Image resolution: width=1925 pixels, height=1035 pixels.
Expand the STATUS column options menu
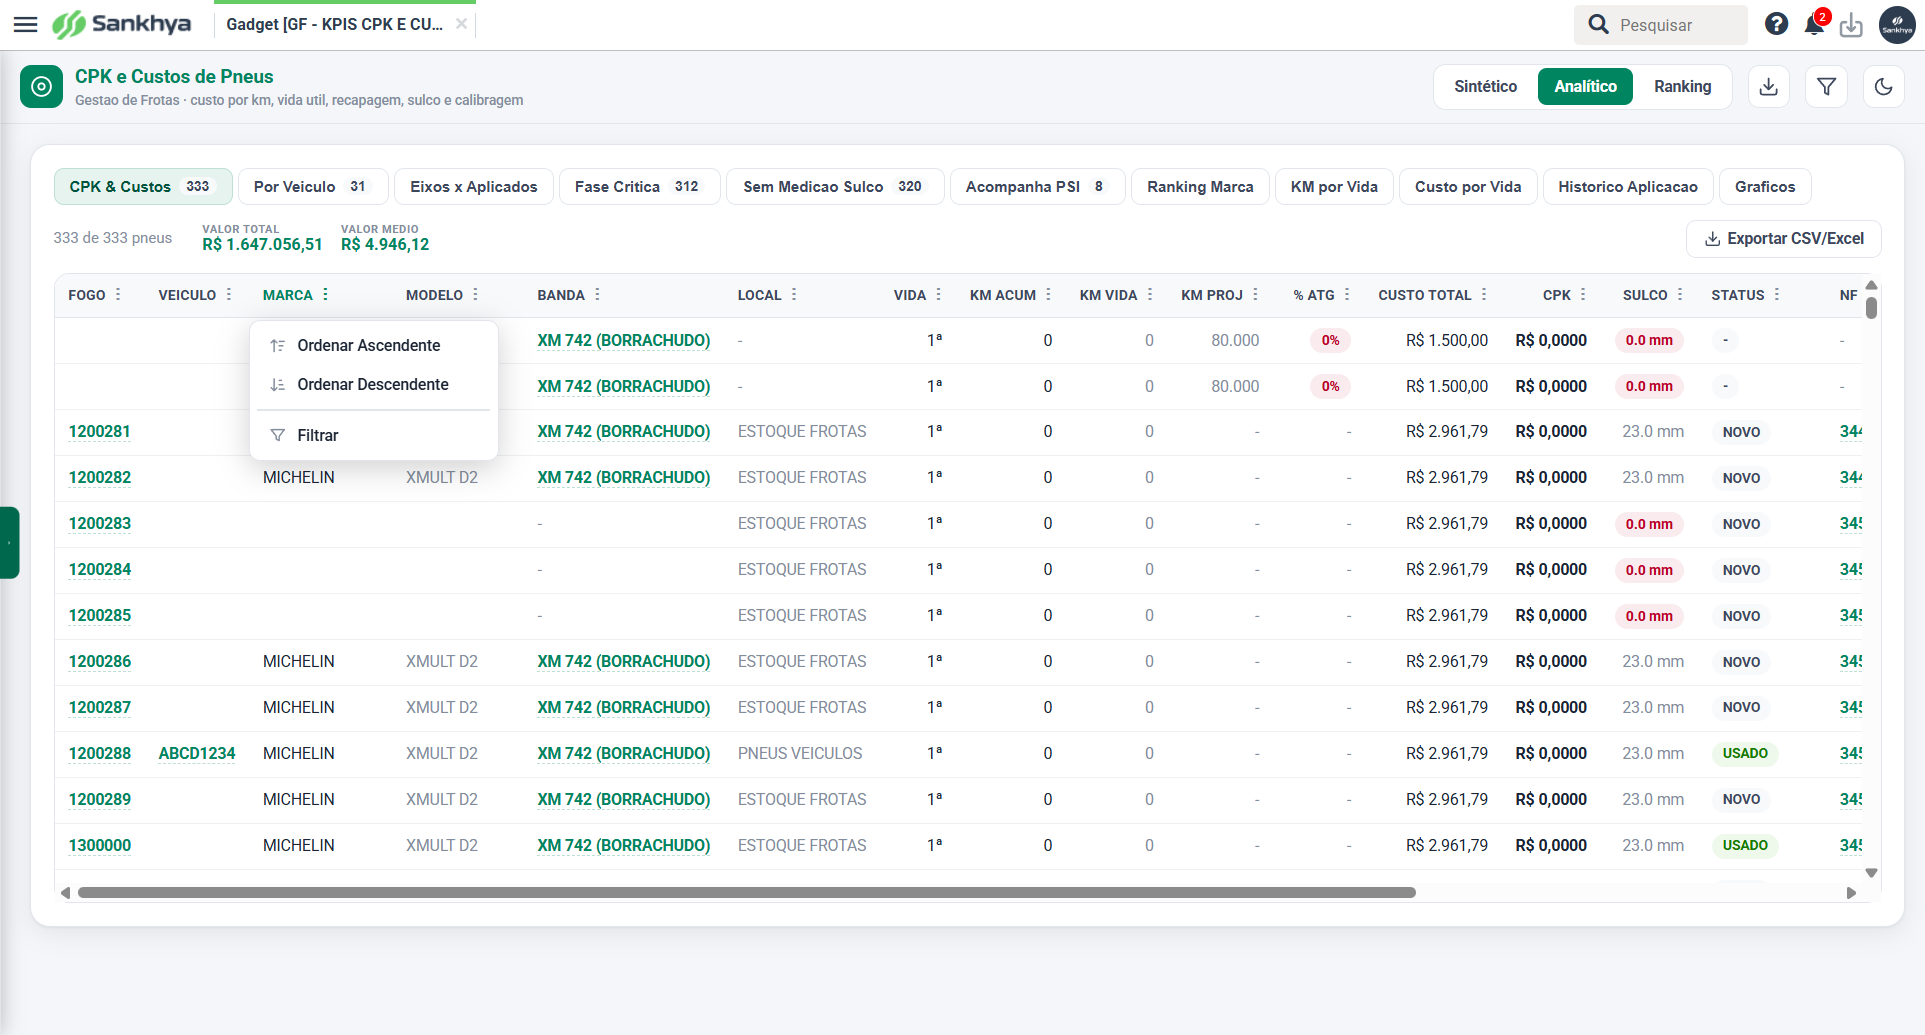pyautogui.click(x=1777, y=295)
